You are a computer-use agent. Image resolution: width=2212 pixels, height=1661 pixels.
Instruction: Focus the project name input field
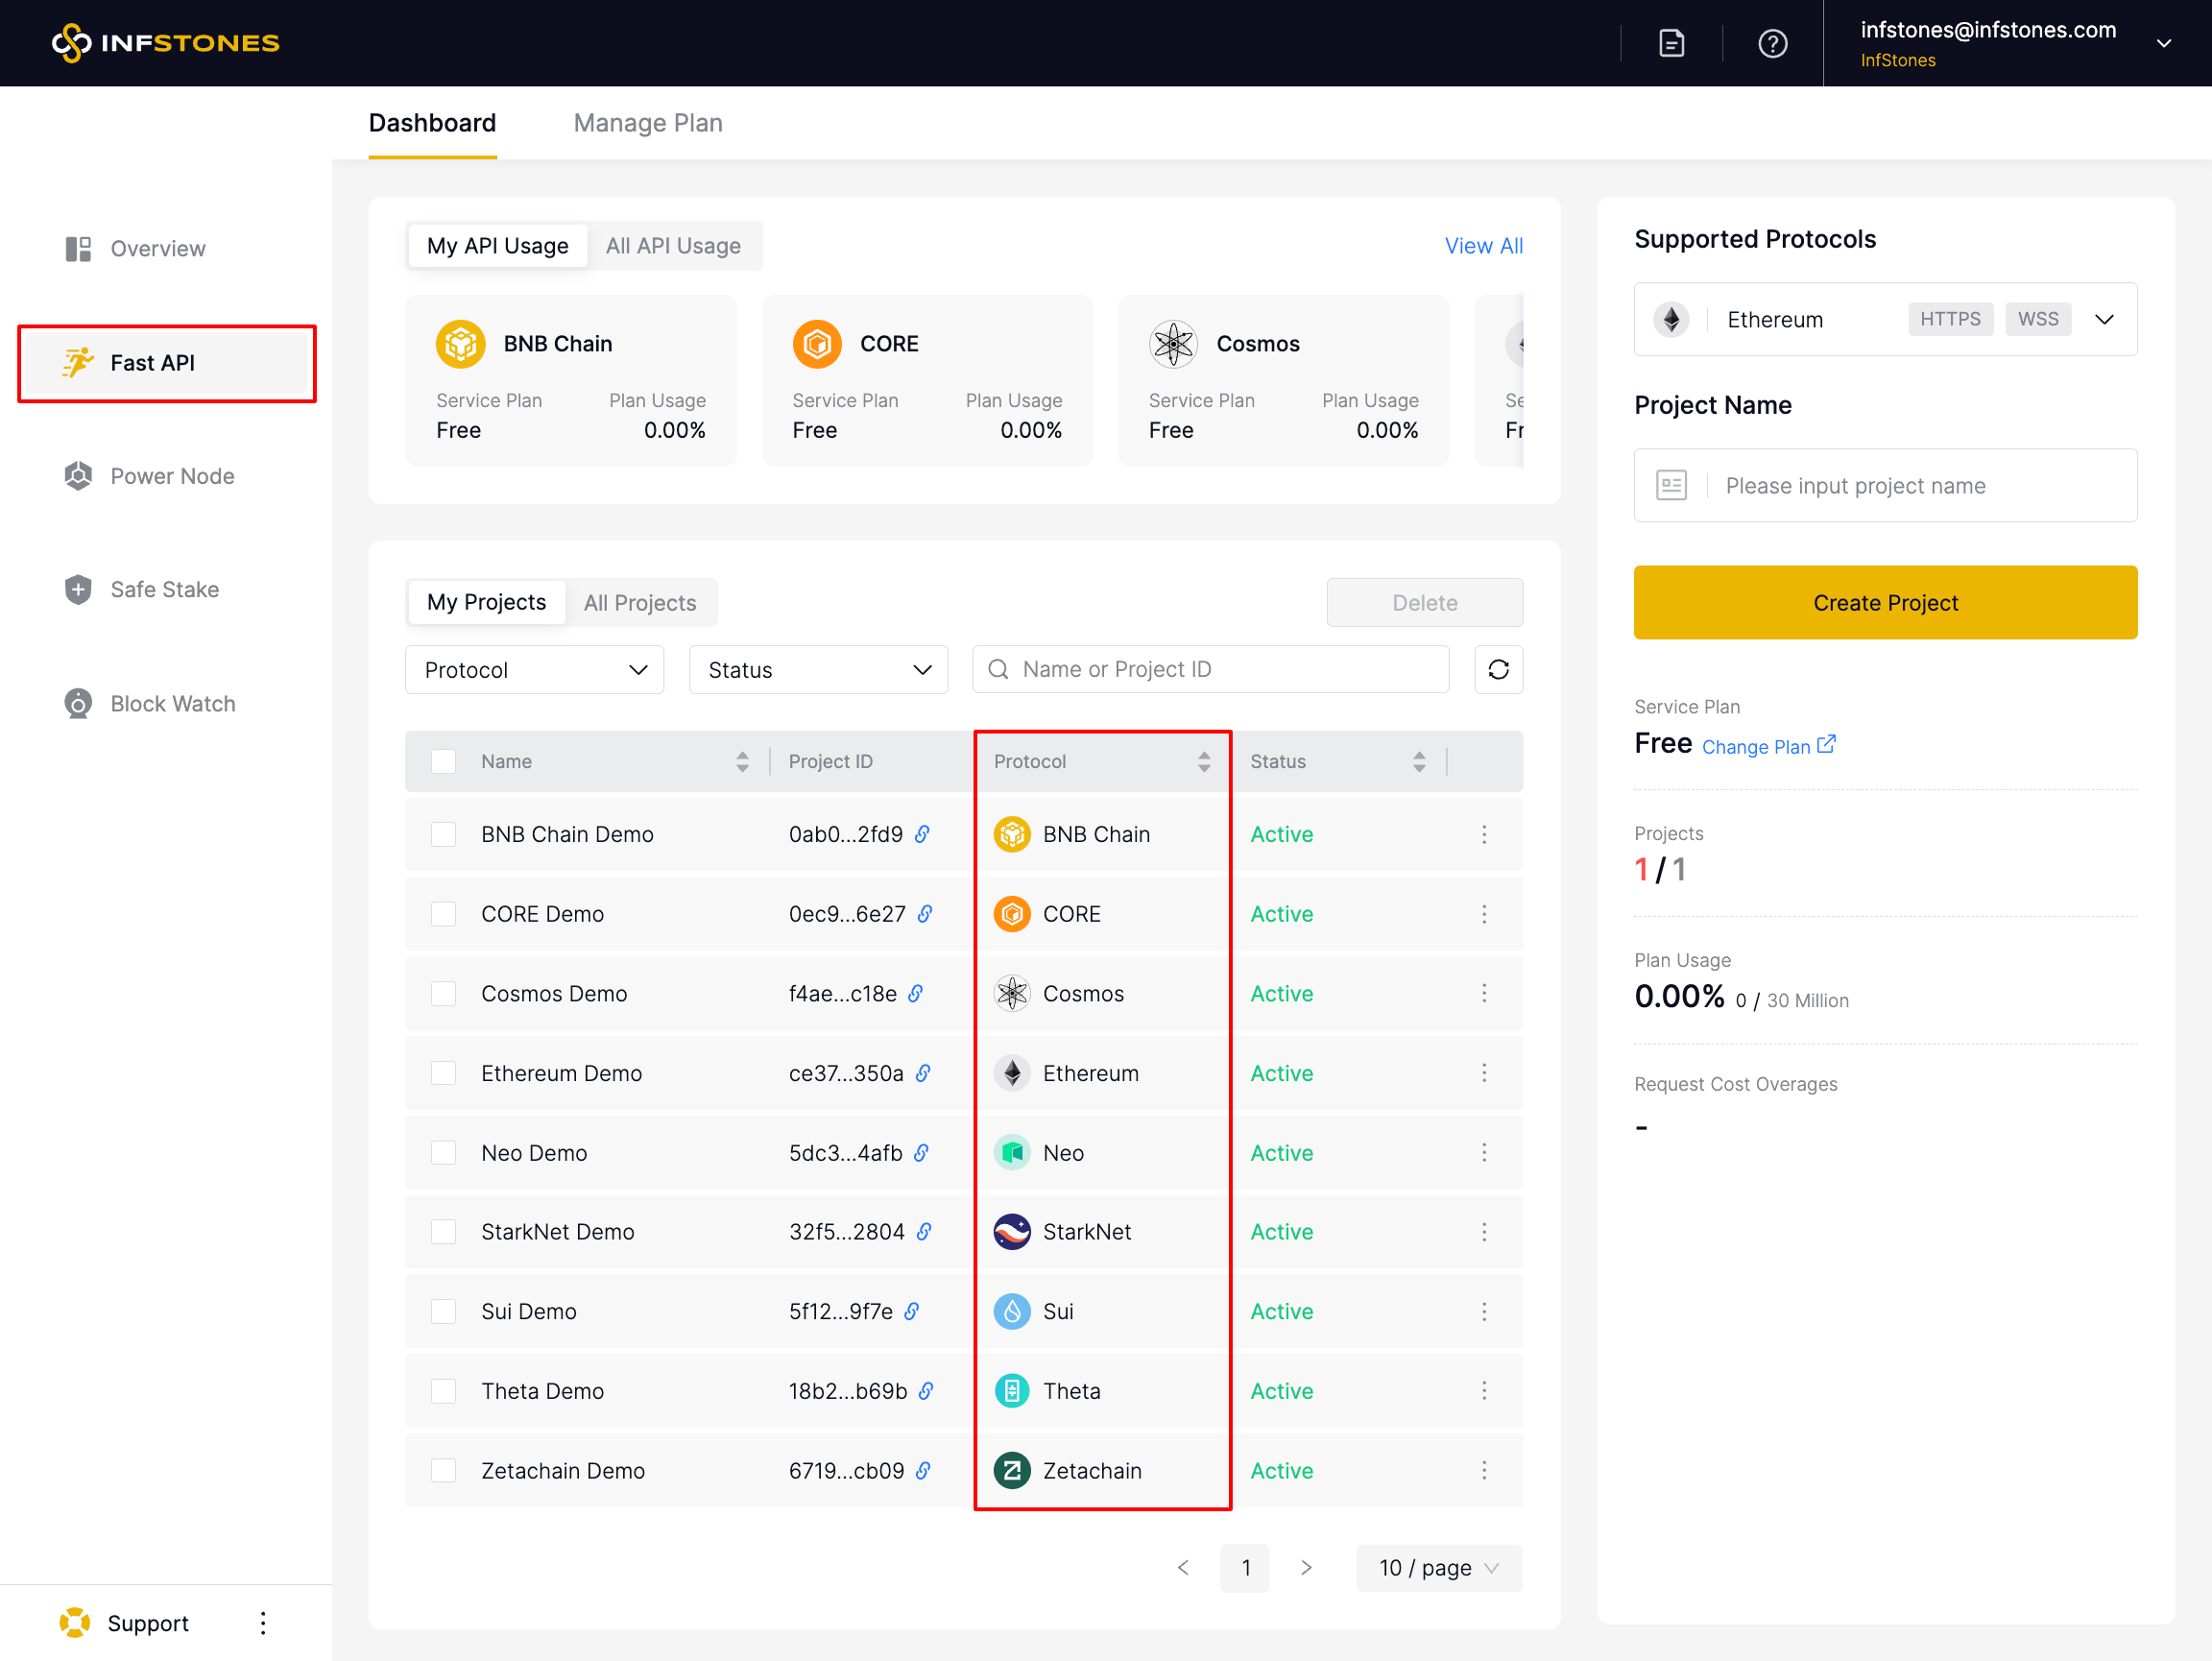point(1885,485)
